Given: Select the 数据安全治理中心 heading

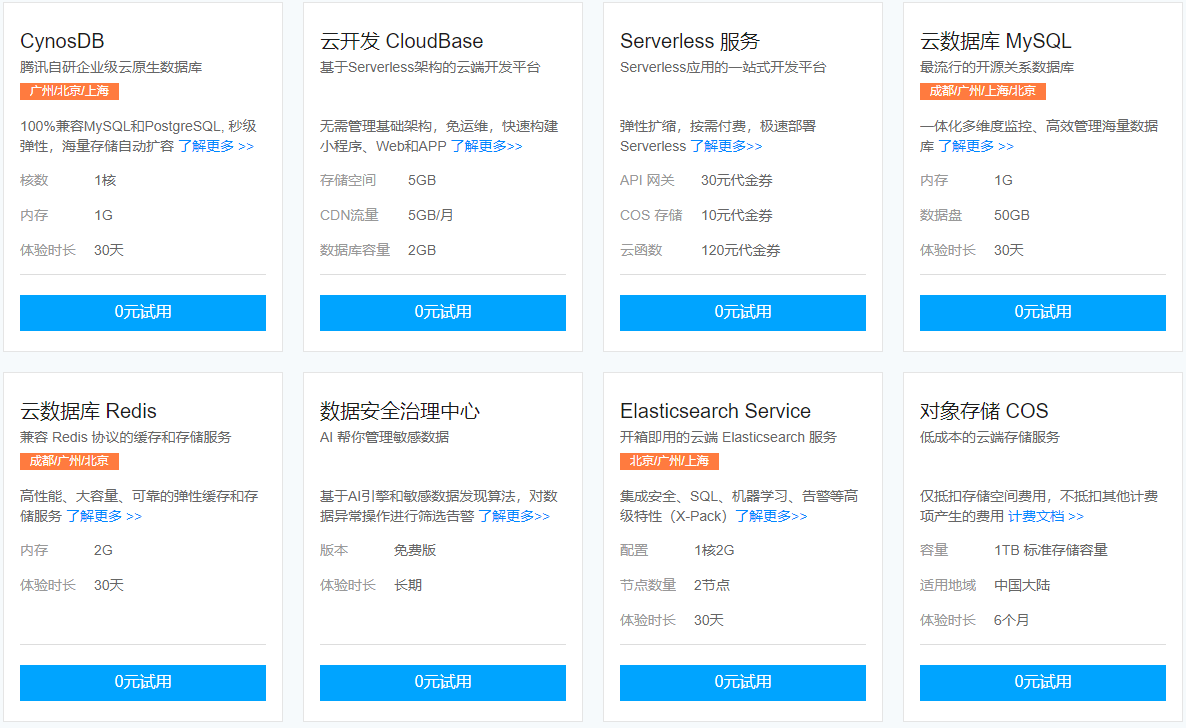Looking at the screenshot, I should coord(400,411).
